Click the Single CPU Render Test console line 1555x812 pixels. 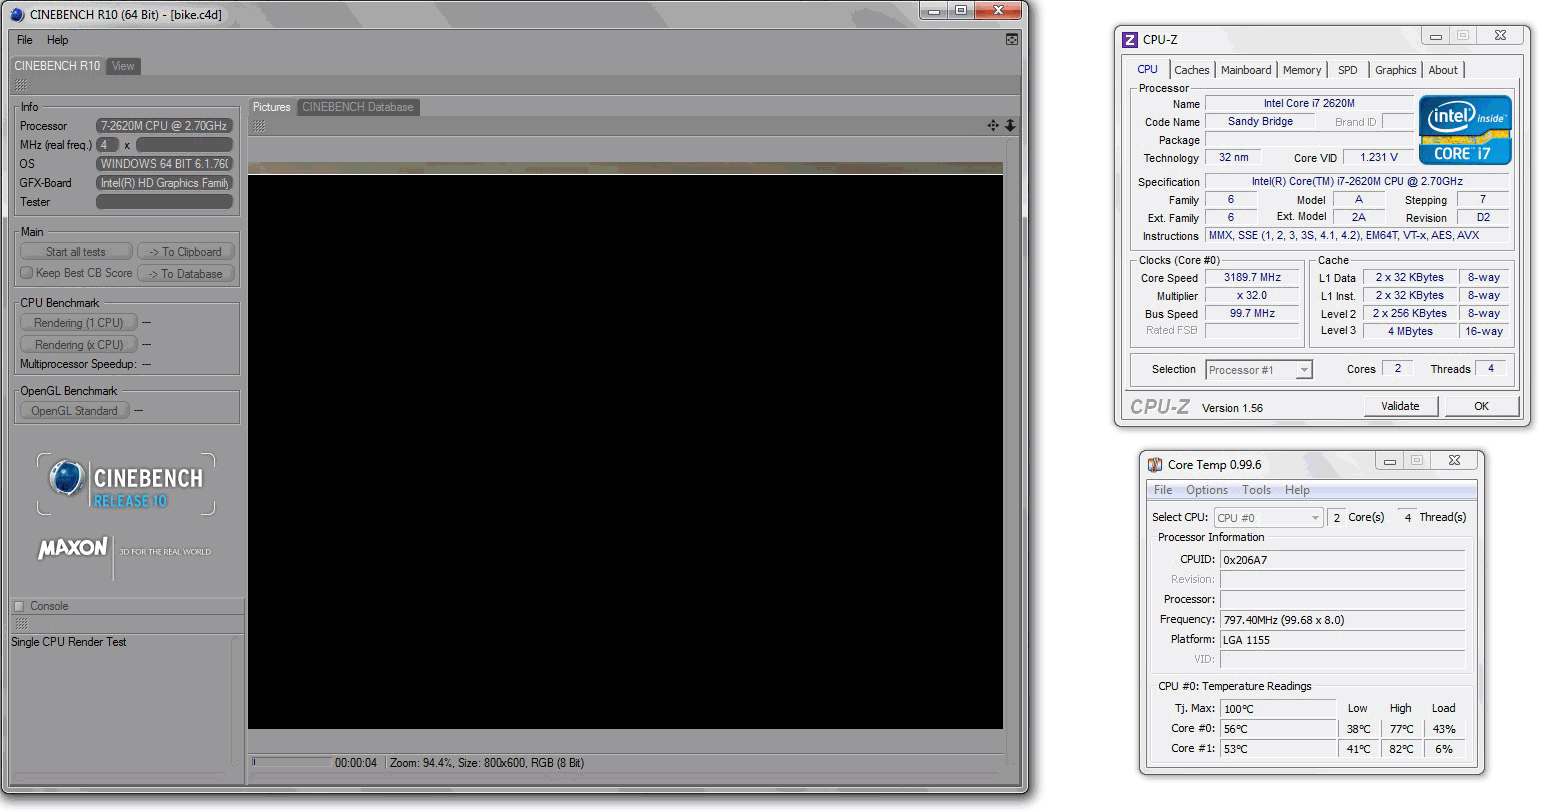69,642
